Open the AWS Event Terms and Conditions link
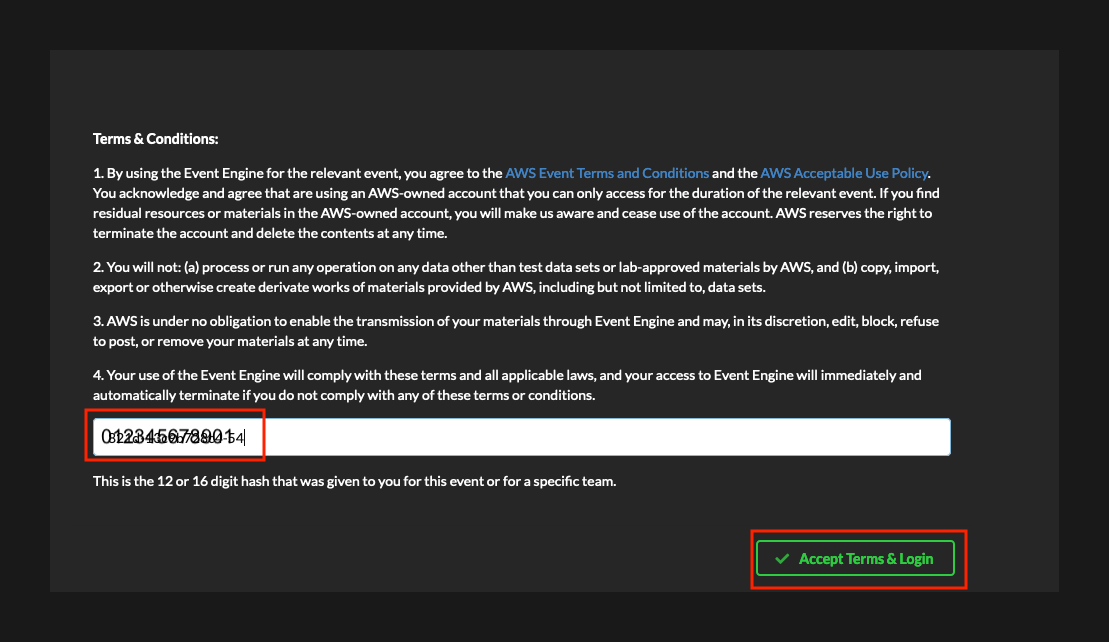 click(x=607, y=173)
